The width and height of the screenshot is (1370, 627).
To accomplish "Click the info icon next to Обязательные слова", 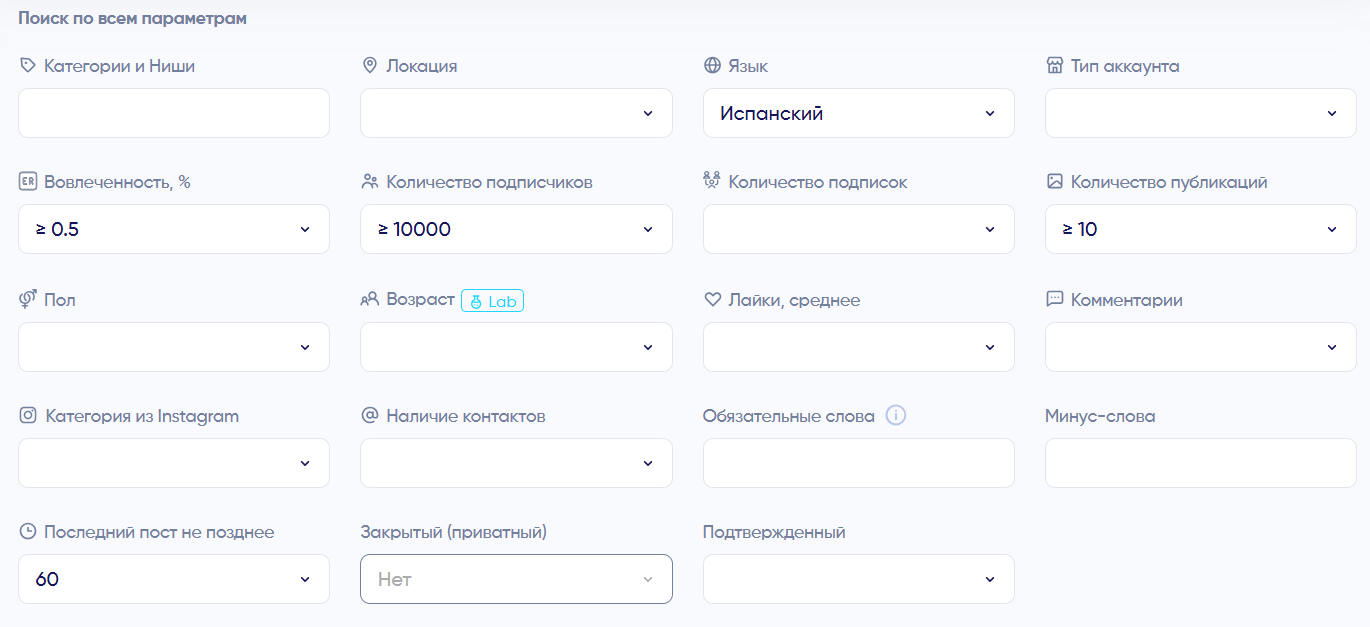I will tap(896, 416).
